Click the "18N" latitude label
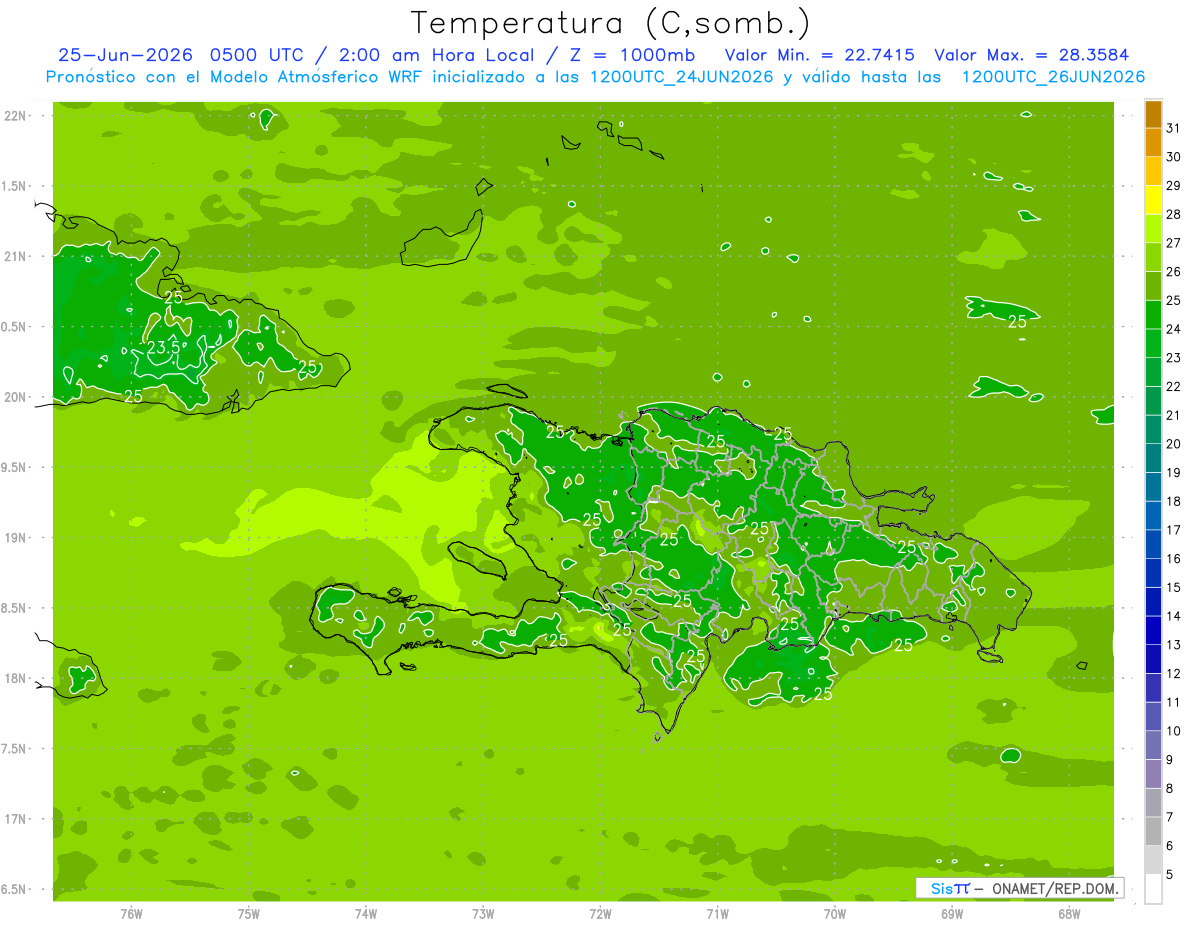The height and width of the screenshot is (927, 1200). coord(16,678)
